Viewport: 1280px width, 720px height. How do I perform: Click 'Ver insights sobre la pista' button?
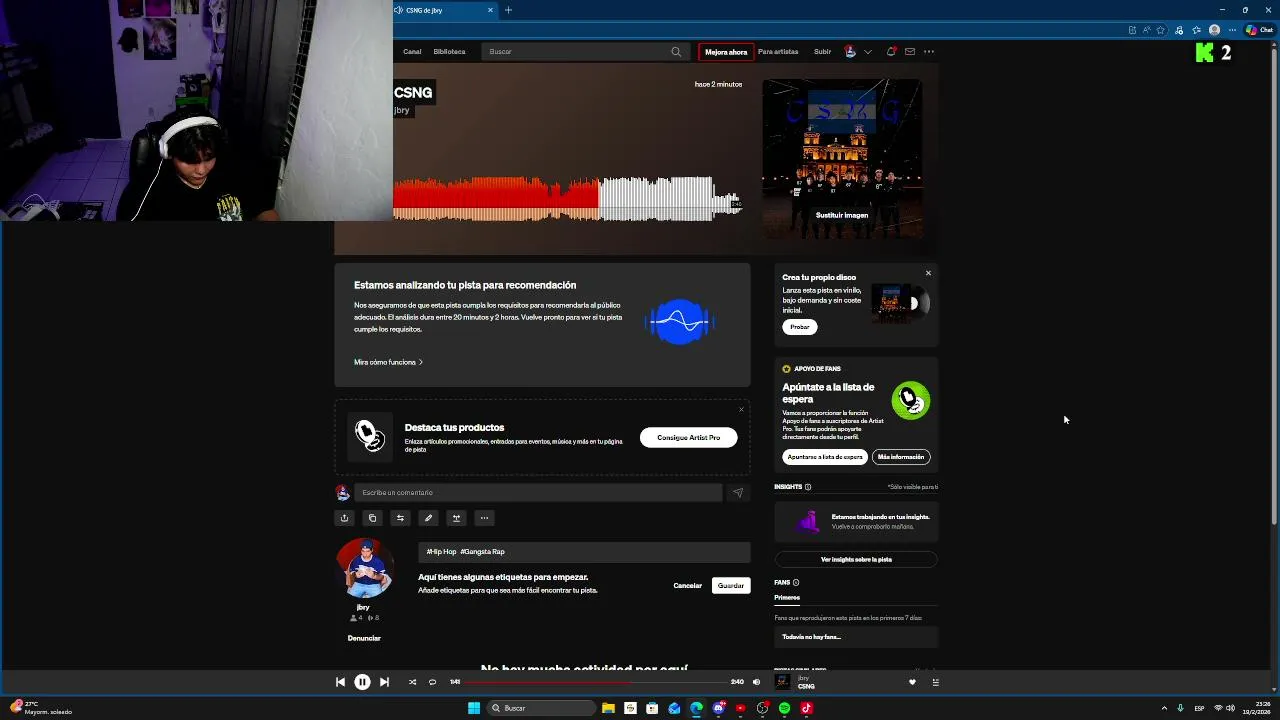coord(856,559)
